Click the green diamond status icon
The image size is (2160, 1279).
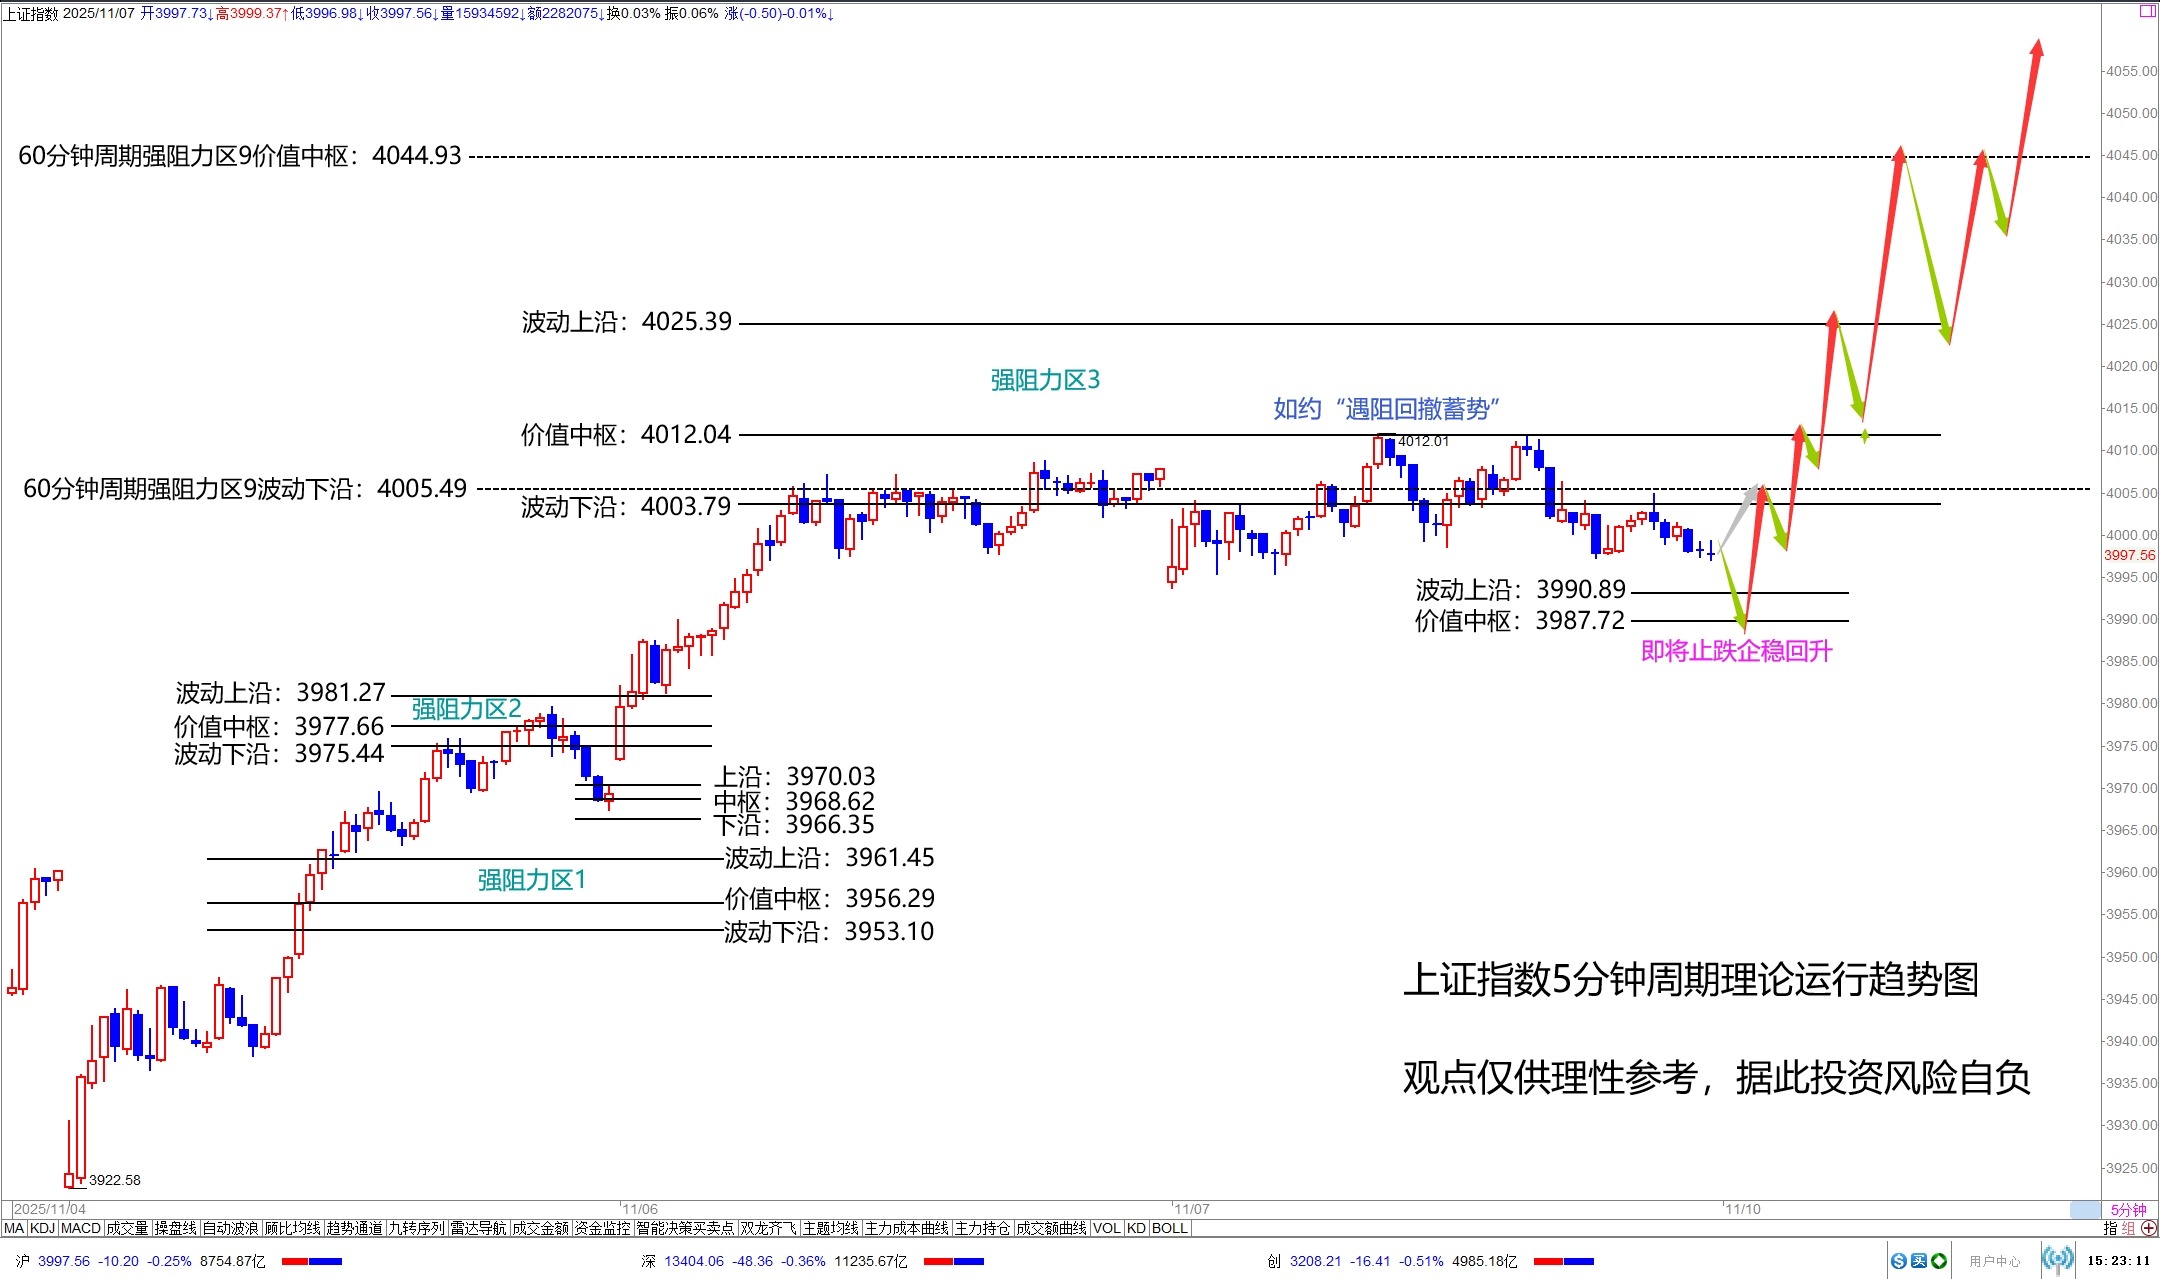coord(1939,1261)
